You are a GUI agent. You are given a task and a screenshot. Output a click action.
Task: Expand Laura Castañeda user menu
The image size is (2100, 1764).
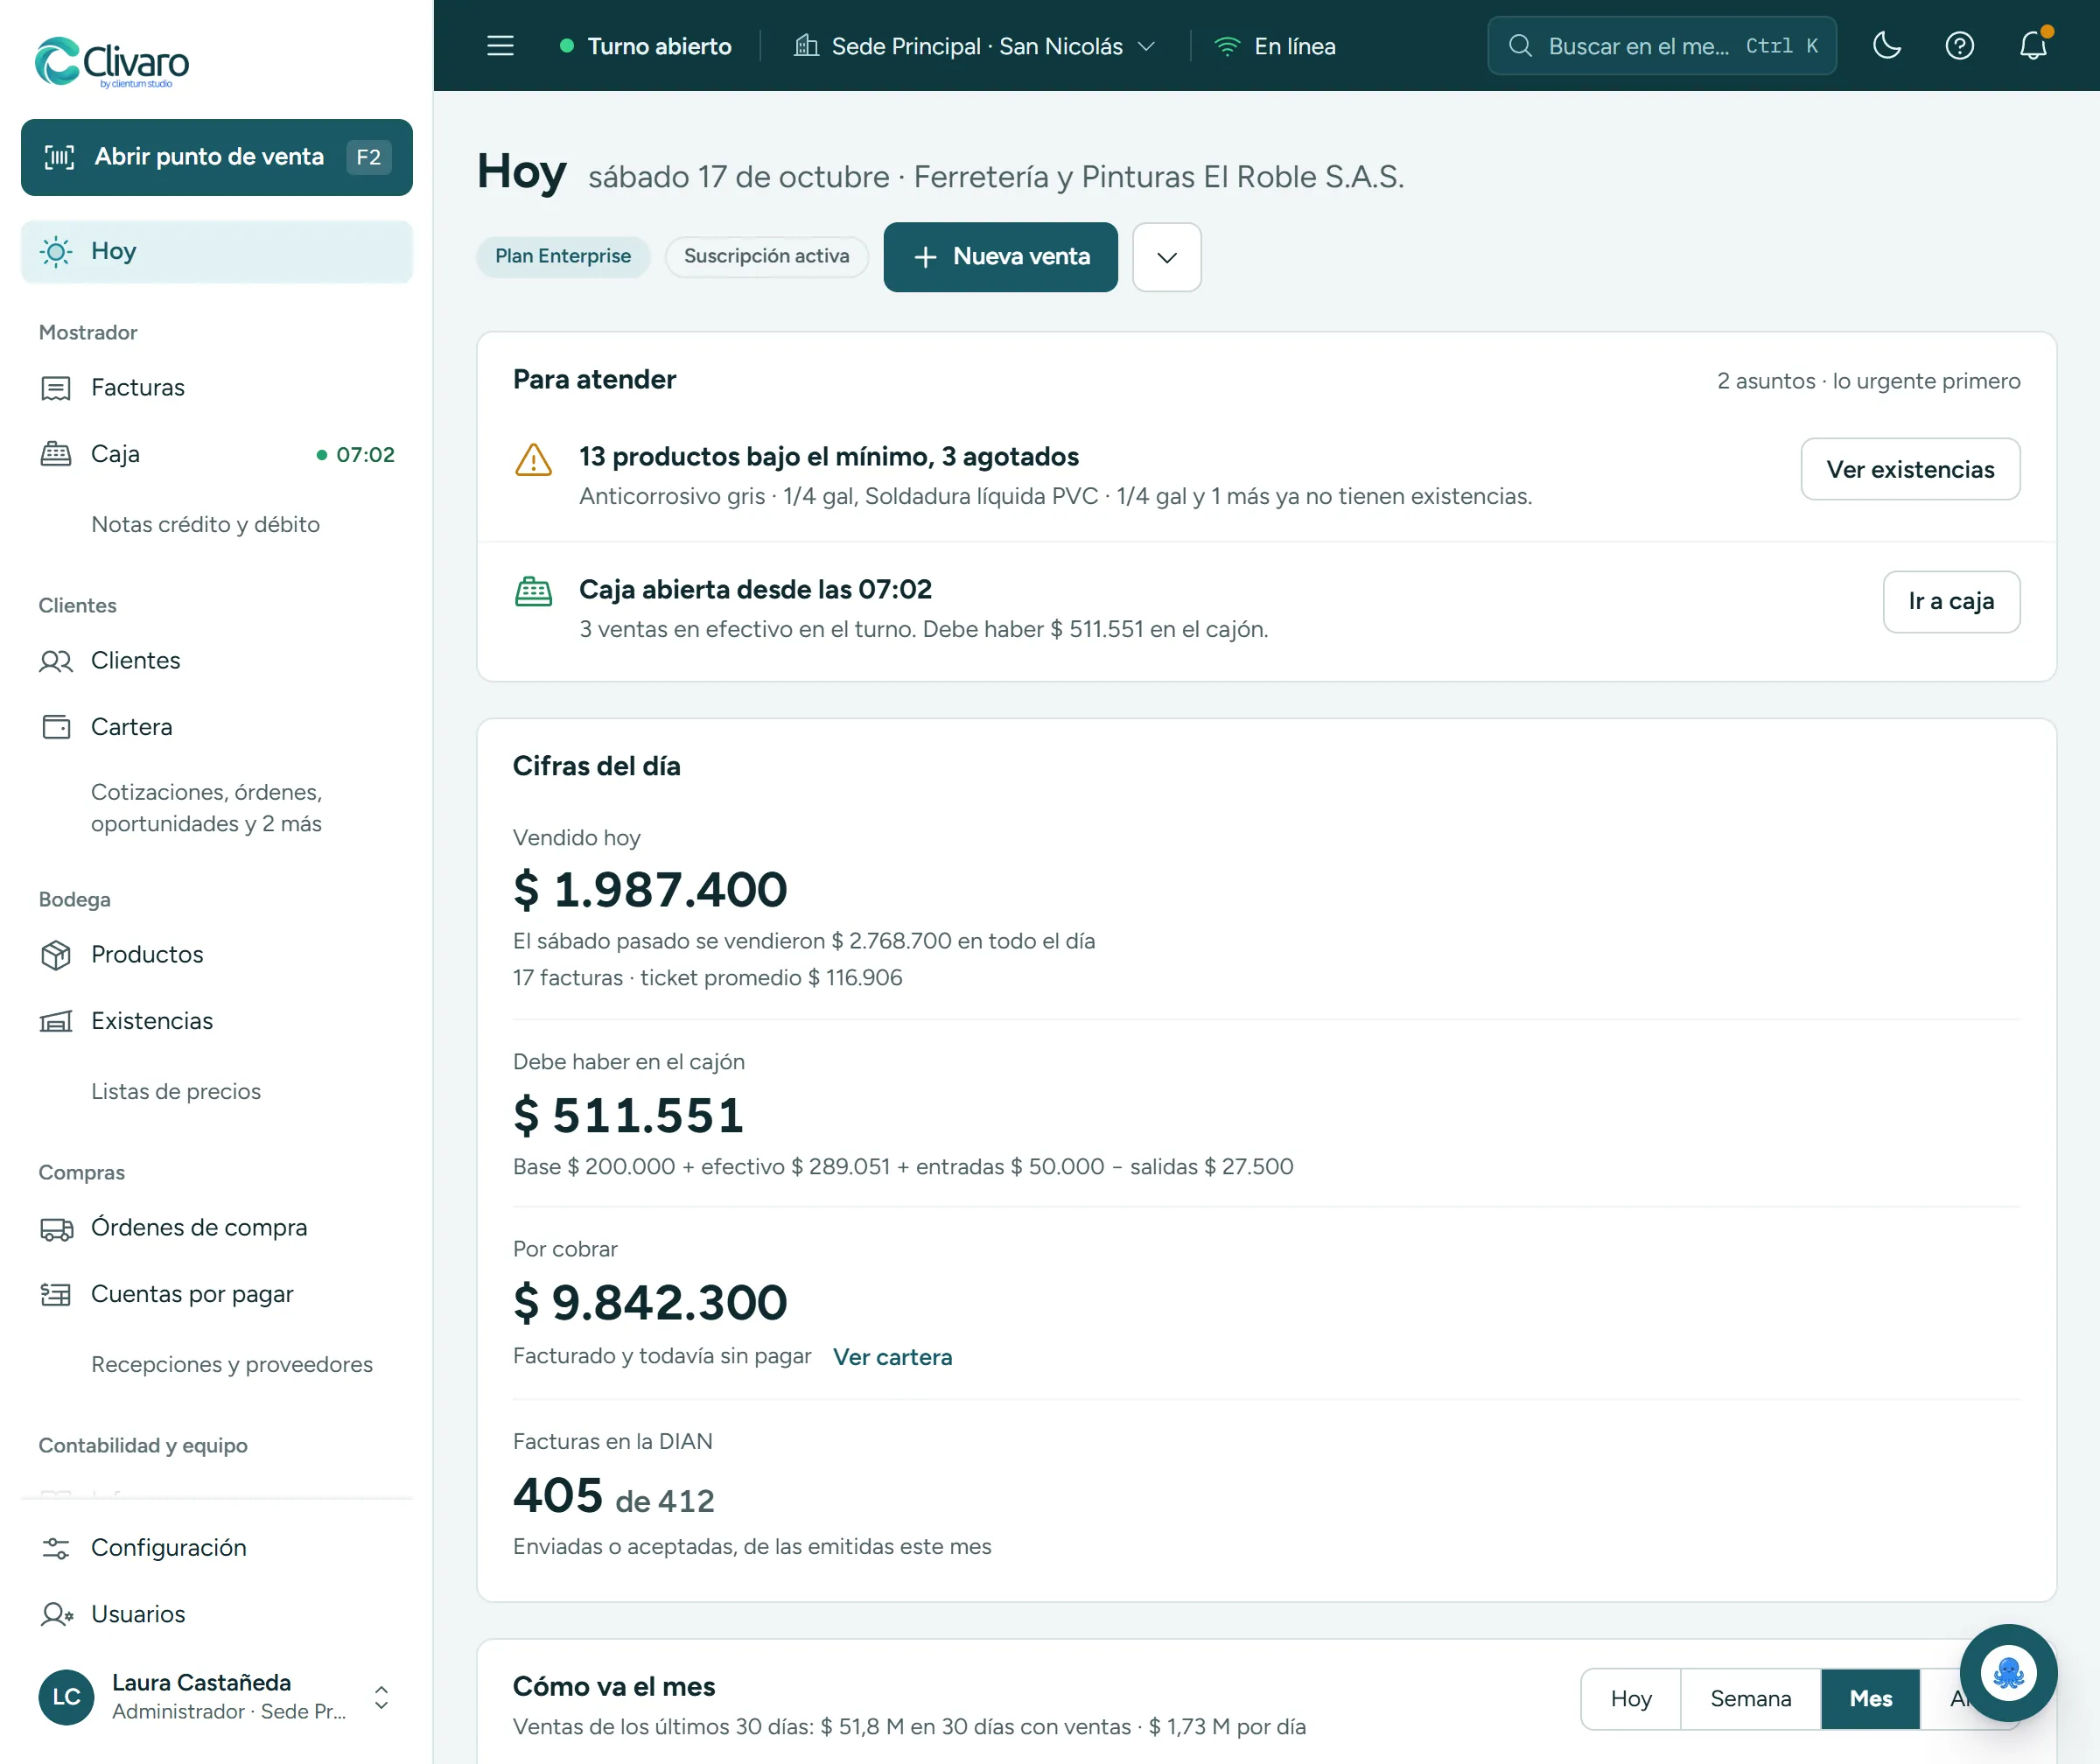pyautogui.click(x=217, y=1696)
